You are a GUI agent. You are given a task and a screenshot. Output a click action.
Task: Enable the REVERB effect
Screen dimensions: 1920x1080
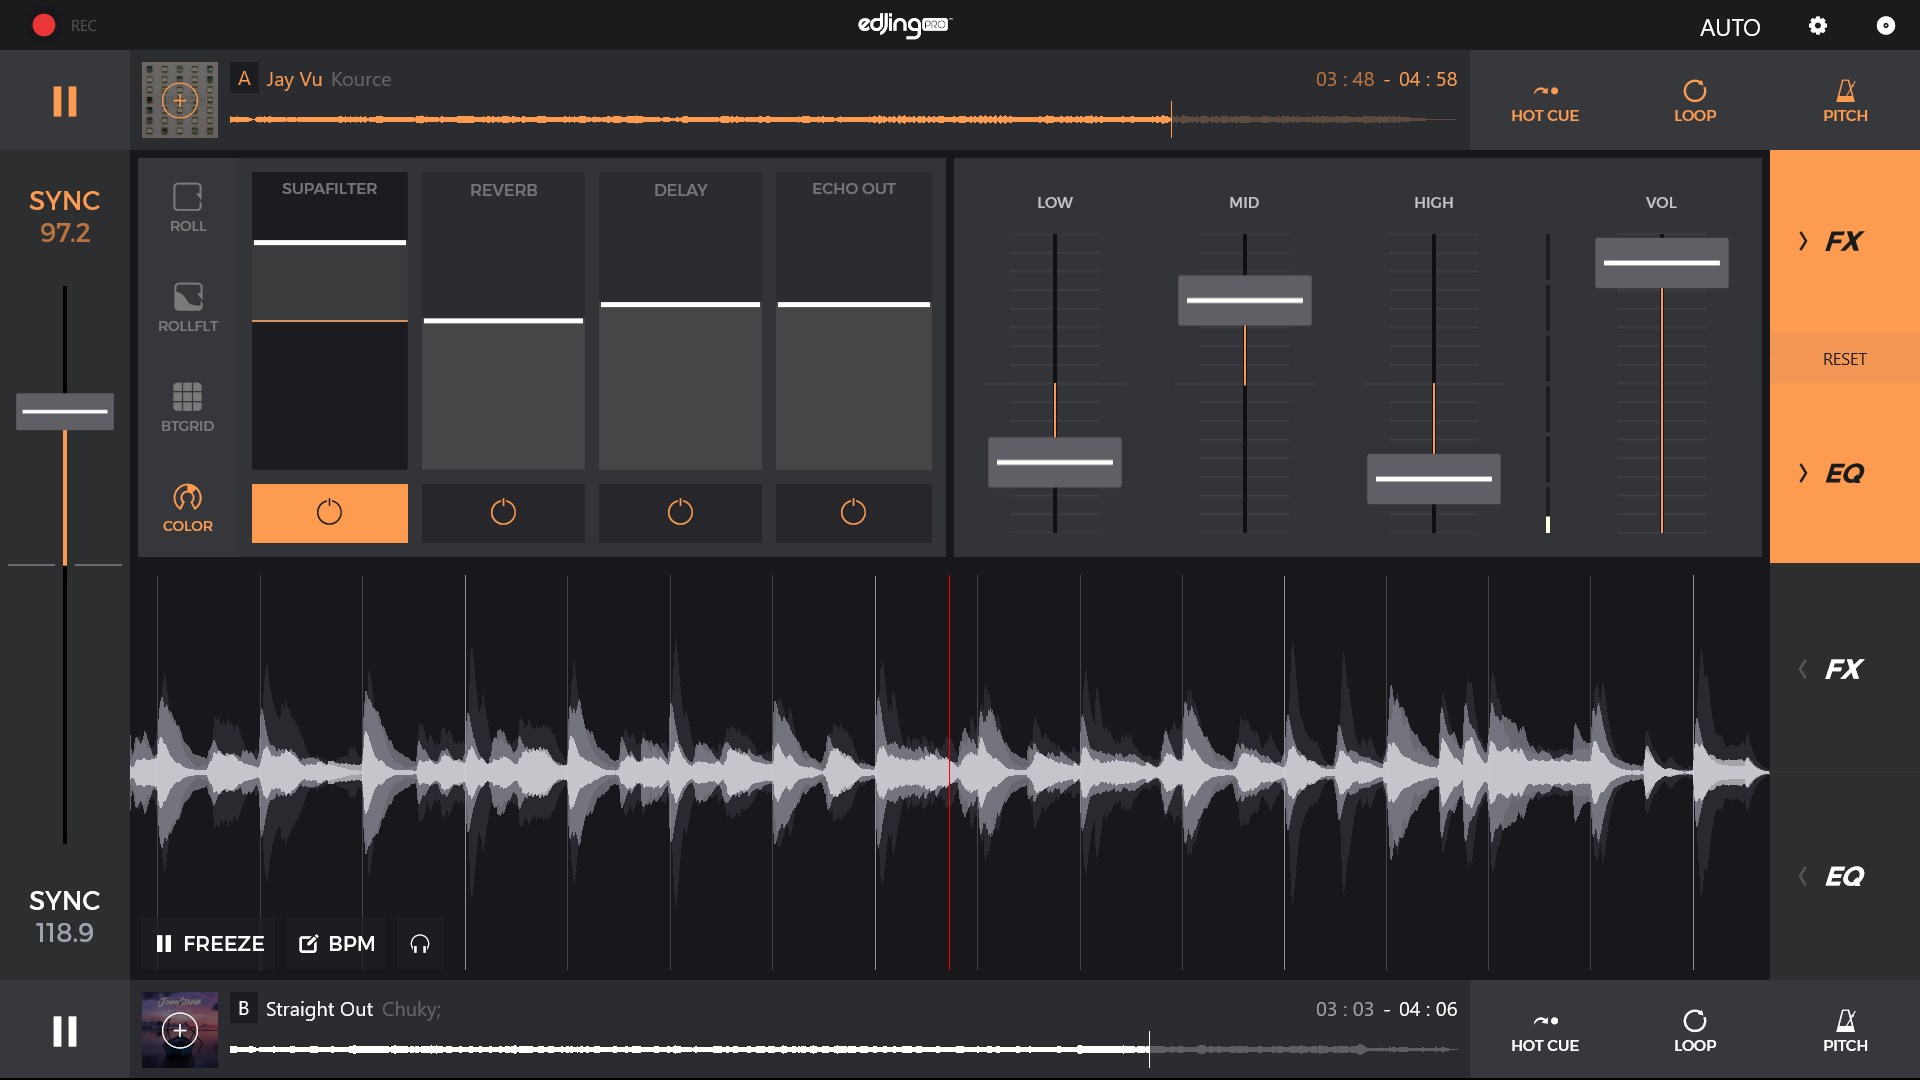point(504,513)
